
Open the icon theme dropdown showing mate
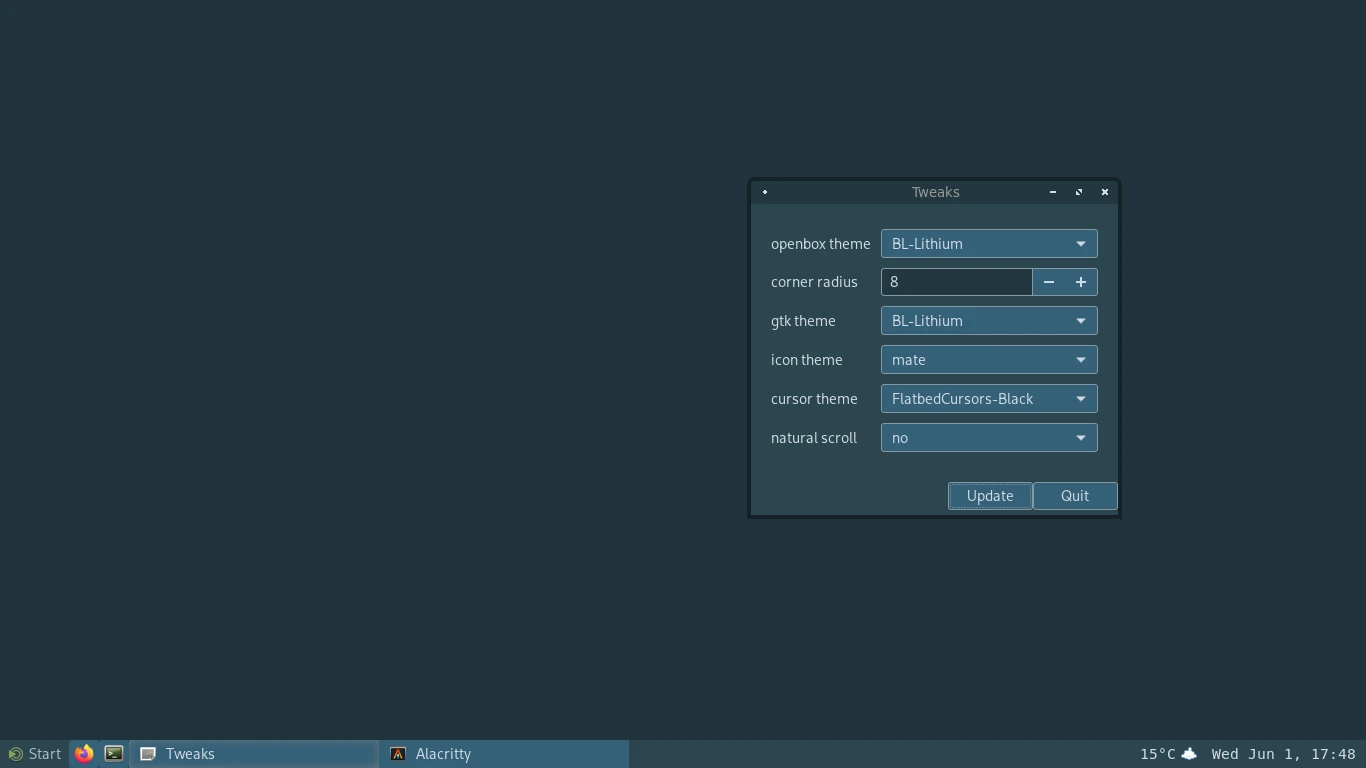click(x=988, y=360)
